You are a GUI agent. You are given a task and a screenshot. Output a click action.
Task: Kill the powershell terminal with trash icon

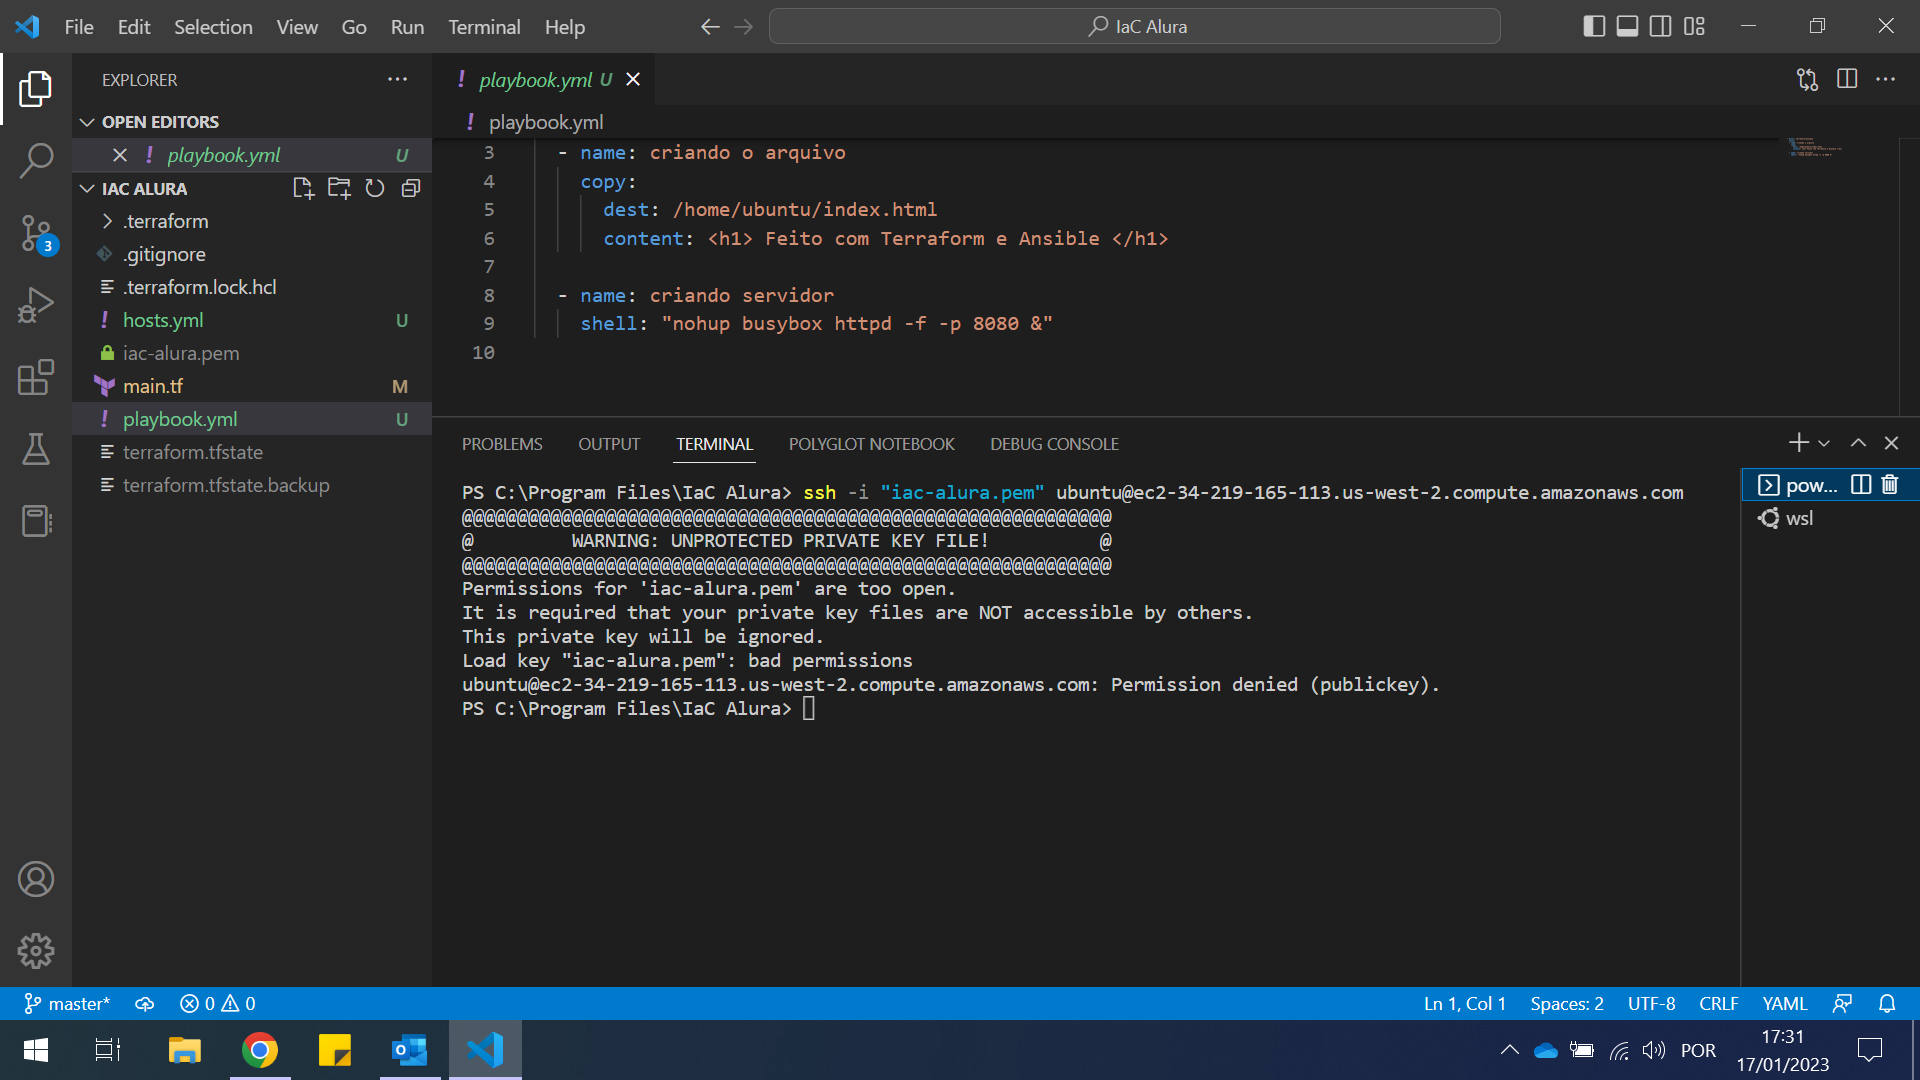click(x=1890, y=485)
